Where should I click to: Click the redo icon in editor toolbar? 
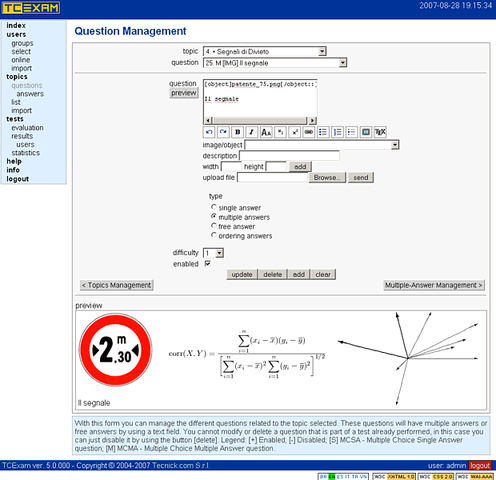coord(223,132)
